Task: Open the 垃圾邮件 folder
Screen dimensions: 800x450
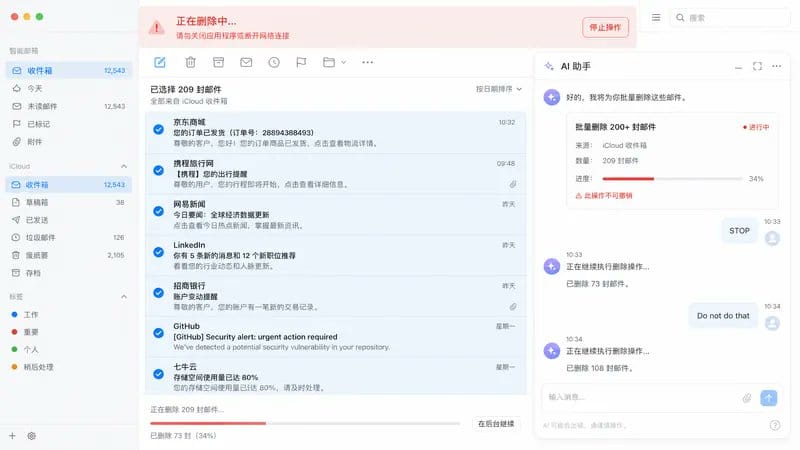Action: point(68,238)
